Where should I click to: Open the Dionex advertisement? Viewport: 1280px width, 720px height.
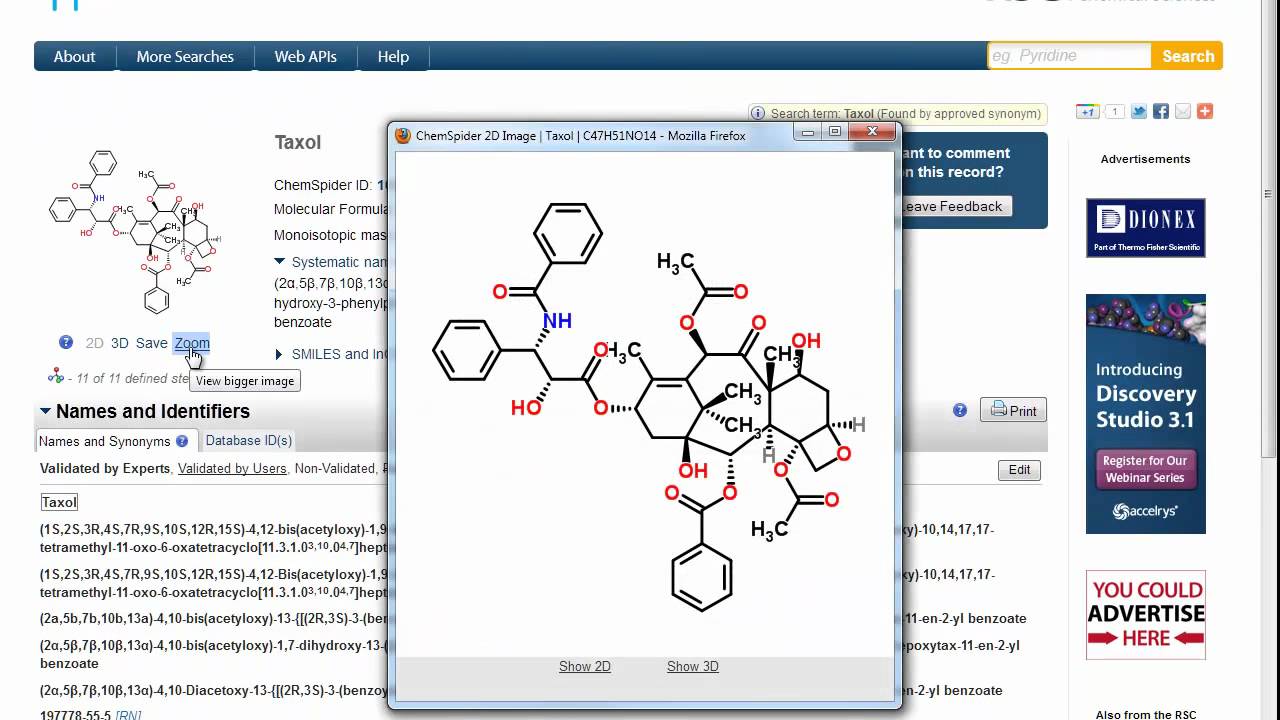point(1146,227)
